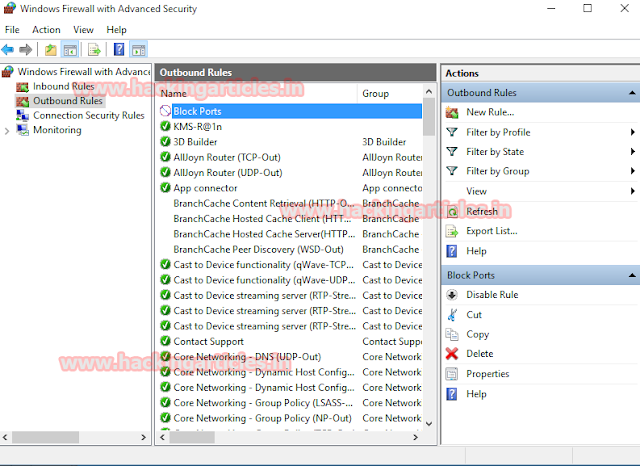Screen dimensions: 640x466
Task: Click the Export List icon in Actions pane
Action: coord(452,231)
